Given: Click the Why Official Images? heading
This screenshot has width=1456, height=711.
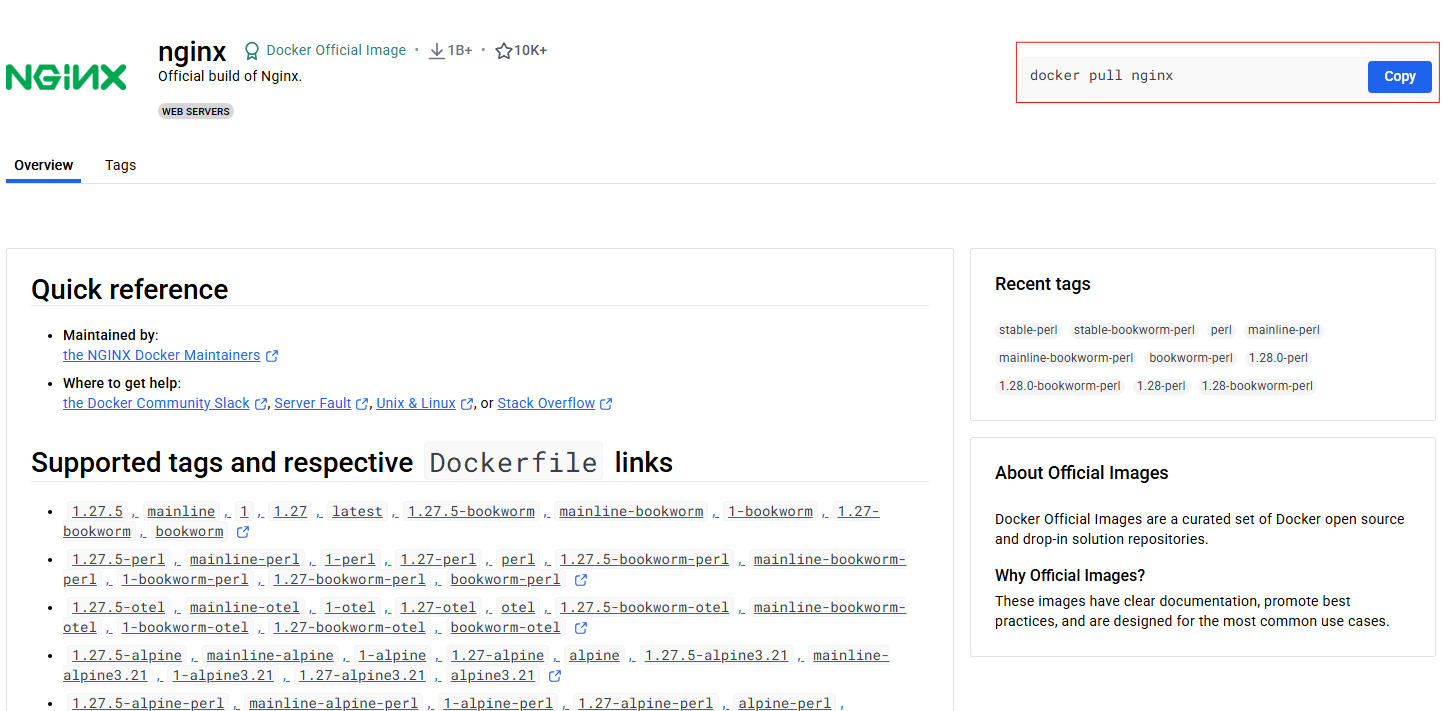Looking at the screenshot, I should point(1070,576).
